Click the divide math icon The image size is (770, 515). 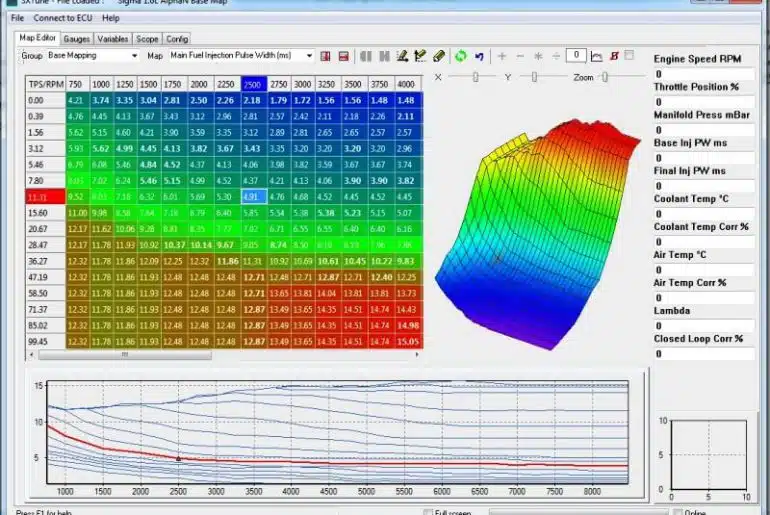pyautogui.click(x=556, y=56)
